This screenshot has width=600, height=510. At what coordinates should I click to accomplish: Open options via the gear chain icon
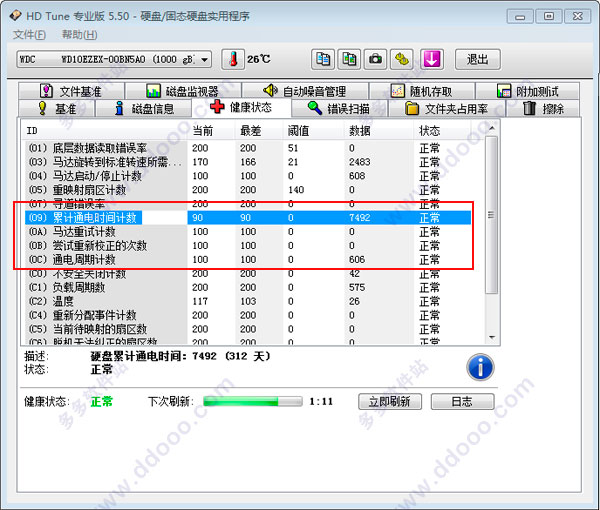tap(401, 59)
